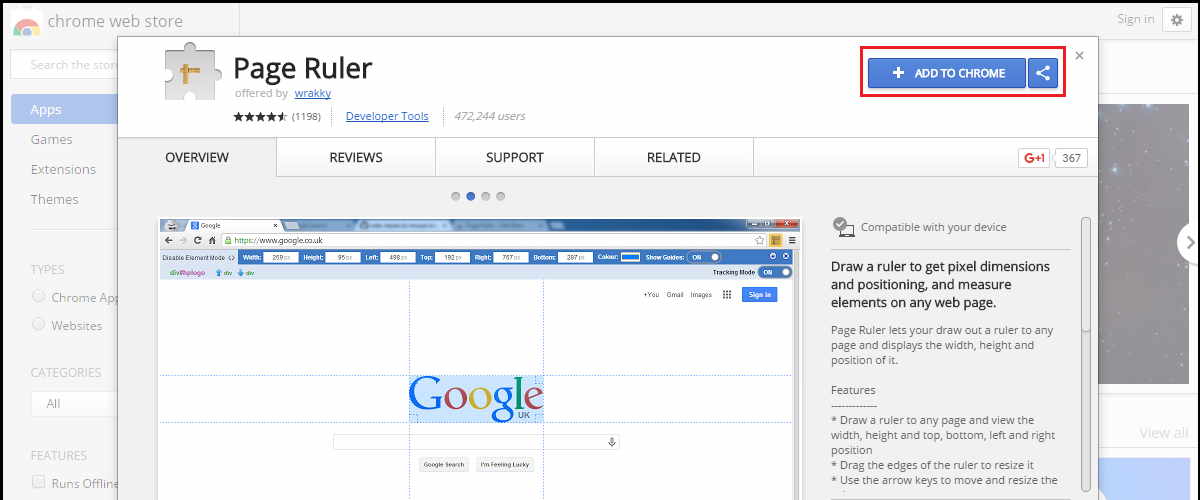Close the Page Ruler detail dialog
Screen dimensions: 1200x500
pyautogui.click(x=1079, y=56)
